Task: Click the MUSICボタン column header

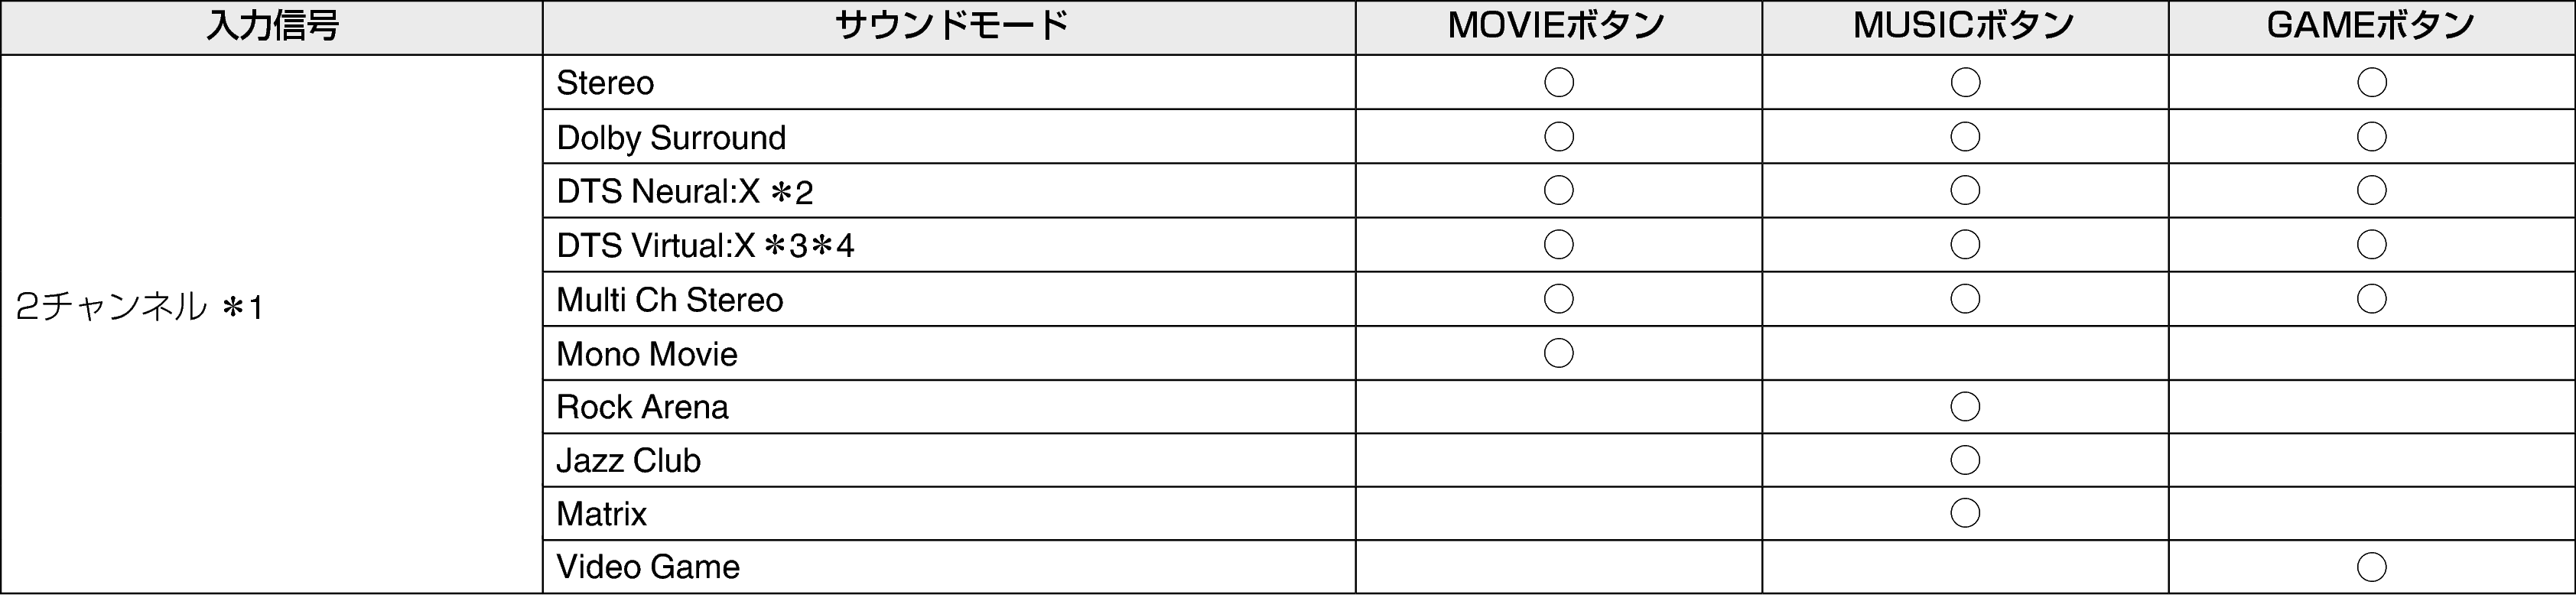Action: click(1963, 27)
